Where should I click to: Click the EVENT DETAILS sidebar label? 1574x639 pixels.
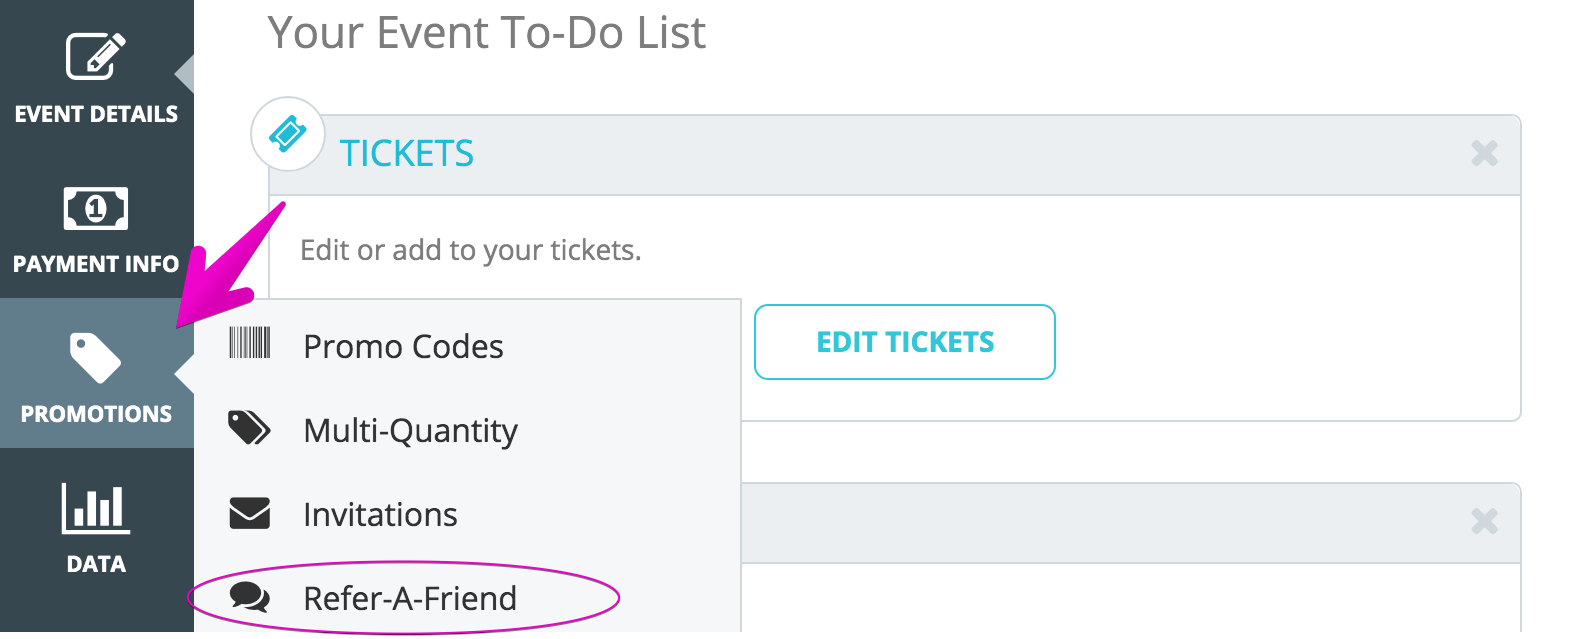point(96,114)
